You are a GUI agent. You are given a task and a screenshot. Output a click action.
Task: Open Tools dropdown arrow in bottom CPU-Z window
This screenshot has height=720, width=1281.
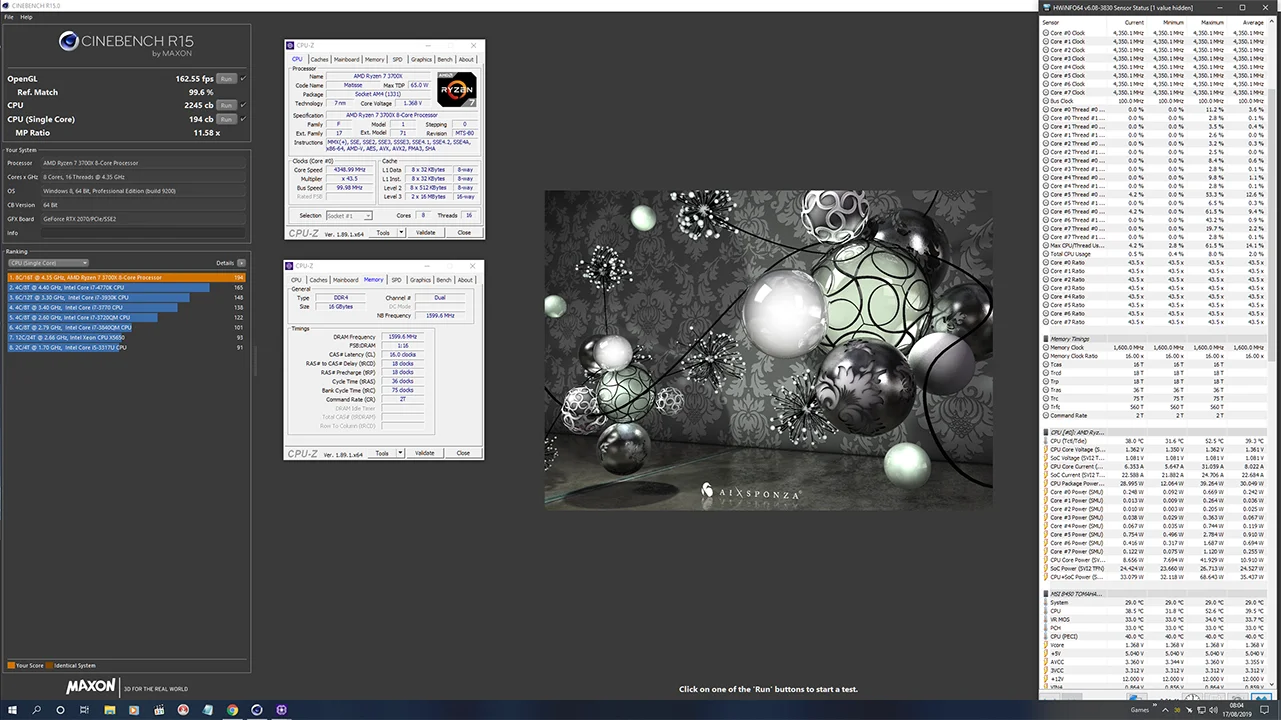pyautogui.click(x=401, y=452)
